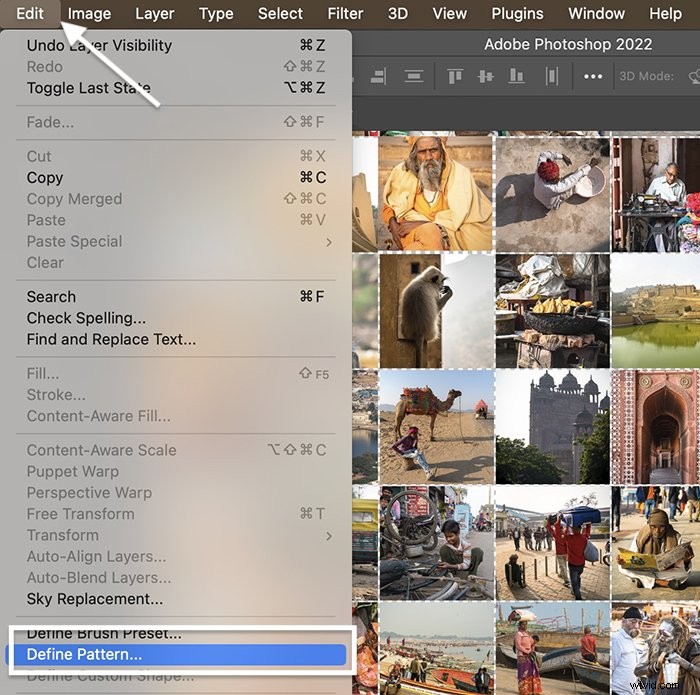Open the Filter menu
Viewport: 700px width, 695px height.
tap(345, 14)
